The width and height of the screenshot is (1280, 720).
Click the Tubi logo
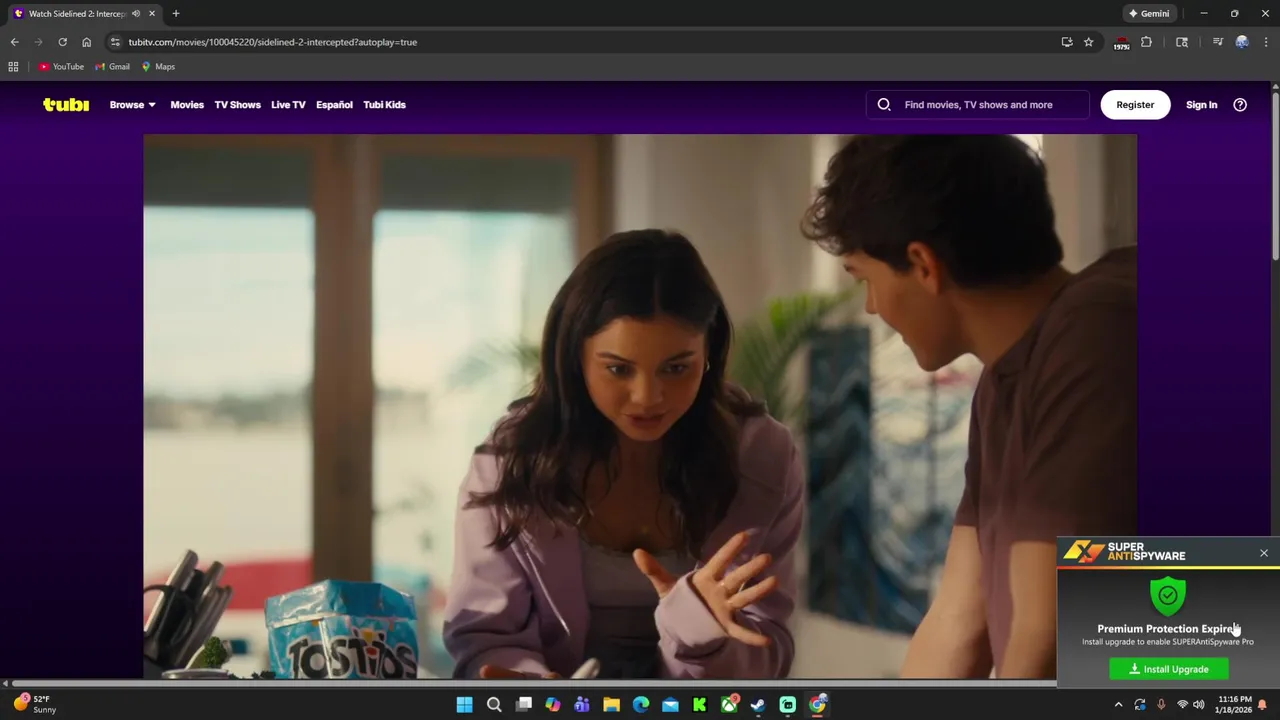66,104
